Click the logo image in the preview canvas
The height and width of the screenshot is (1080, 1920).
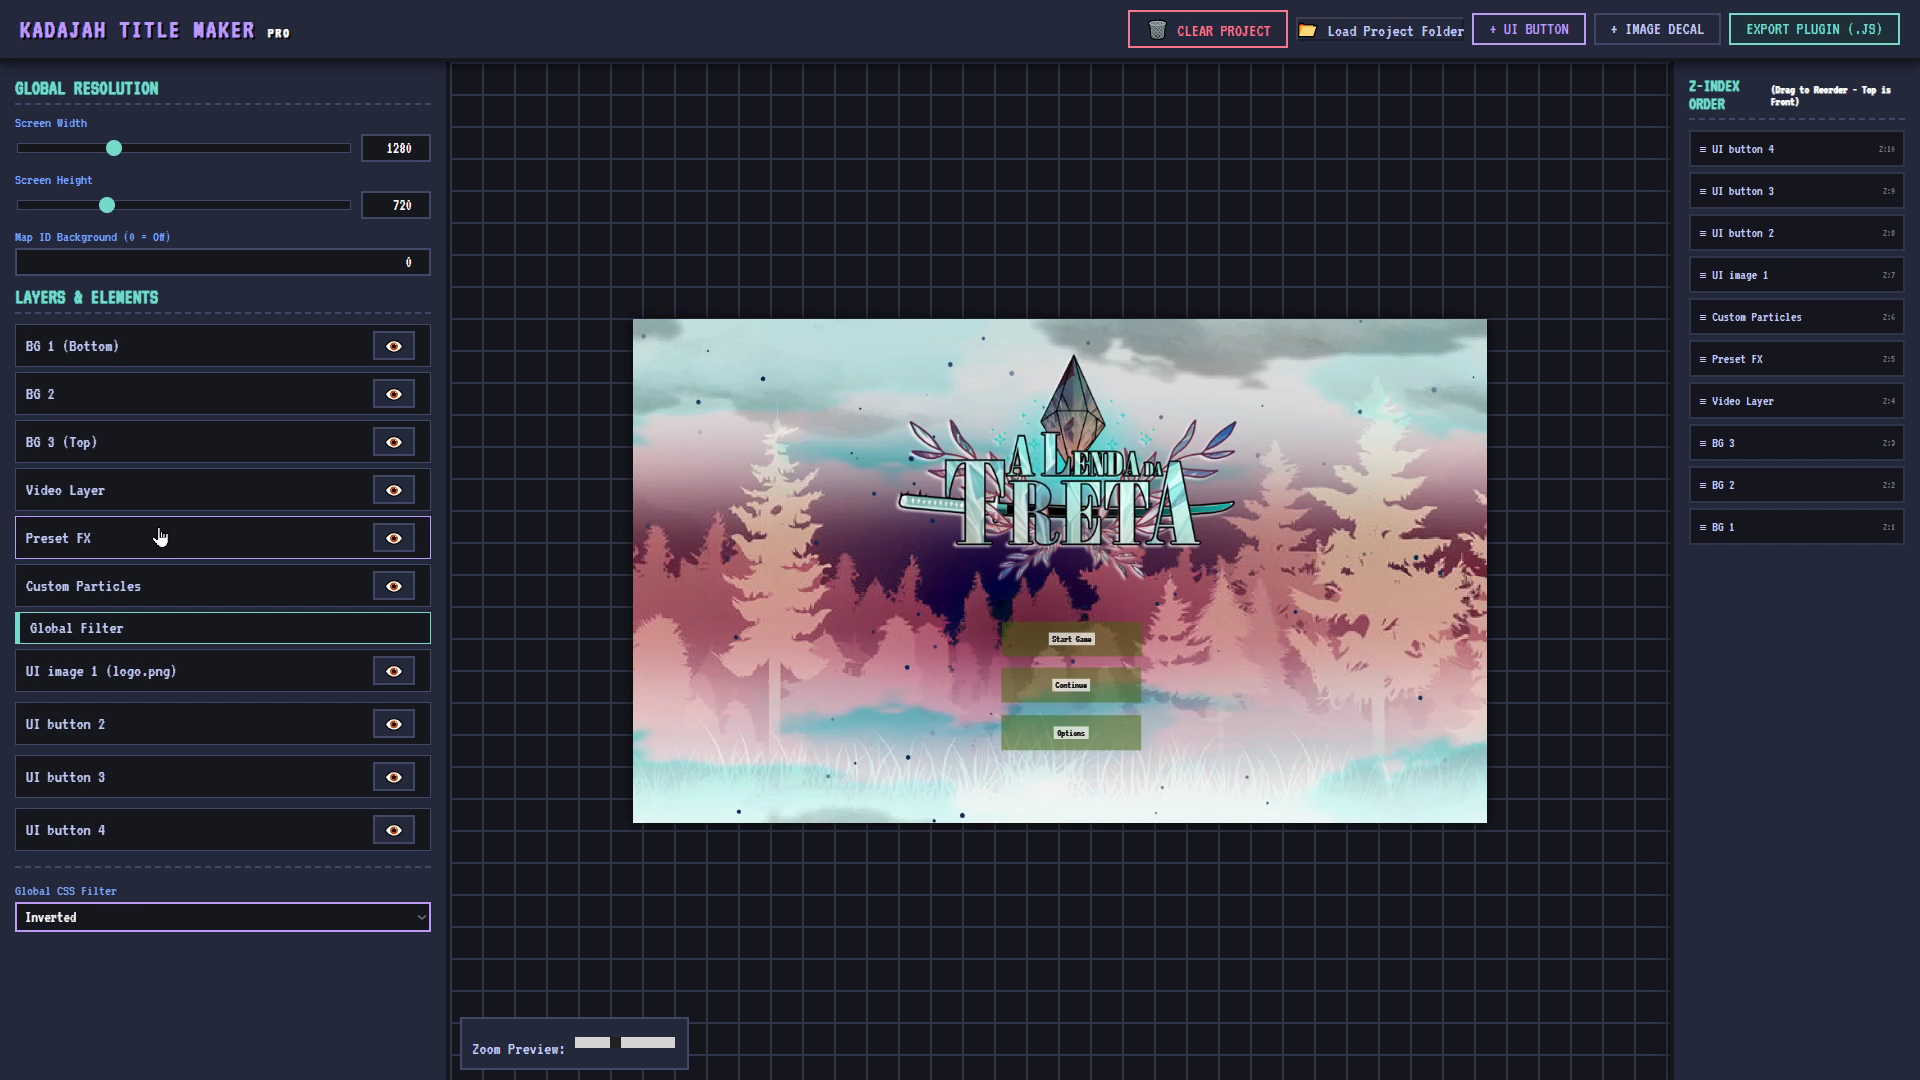tap(1067, 467)
